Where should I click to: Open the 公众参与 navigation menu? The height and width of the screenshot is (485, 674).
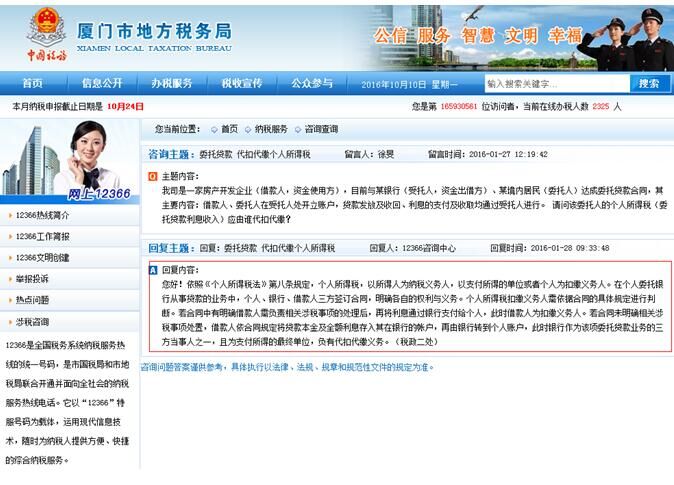pyautogui.click(x=312, y=83)
